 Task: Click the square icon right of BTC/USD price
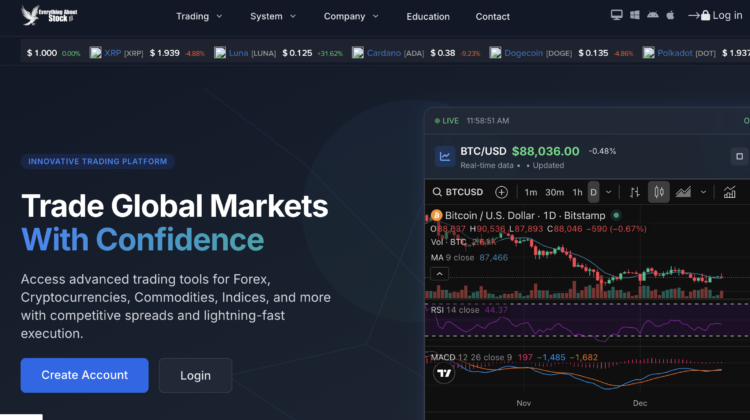pos(739,156)
